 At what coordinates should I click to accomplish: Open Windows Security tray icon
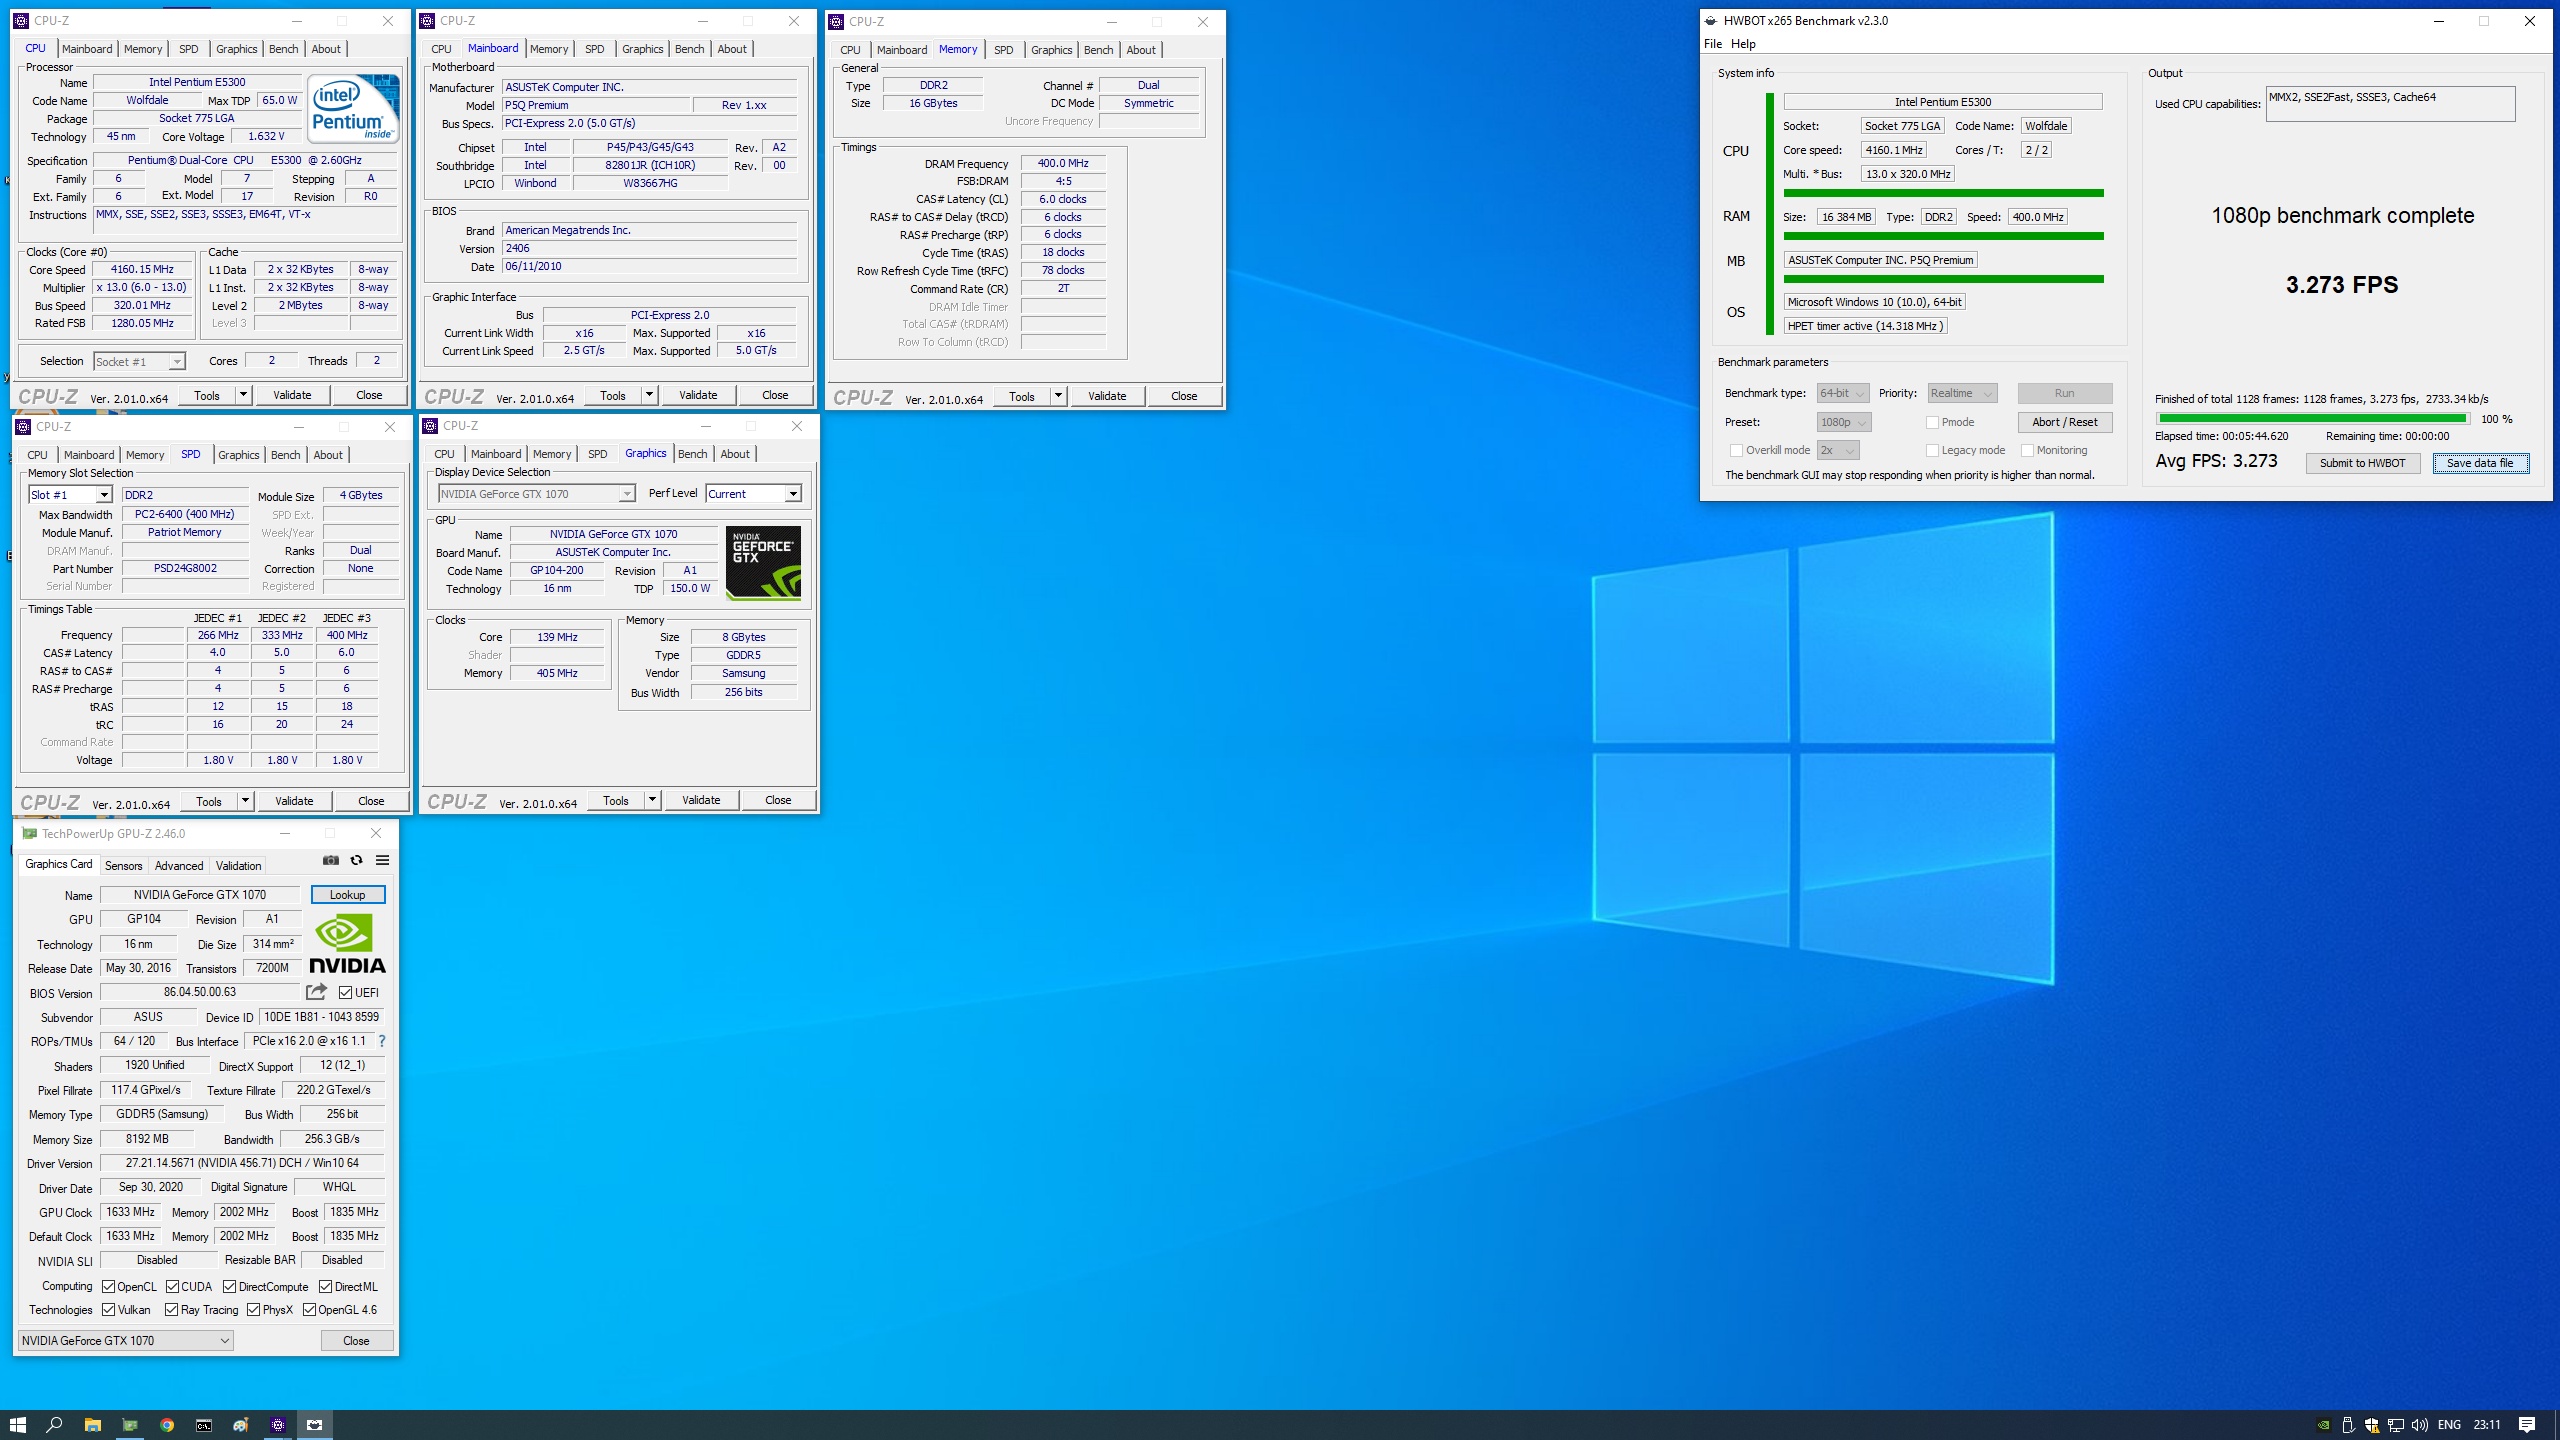[x=2372, y=1425]
